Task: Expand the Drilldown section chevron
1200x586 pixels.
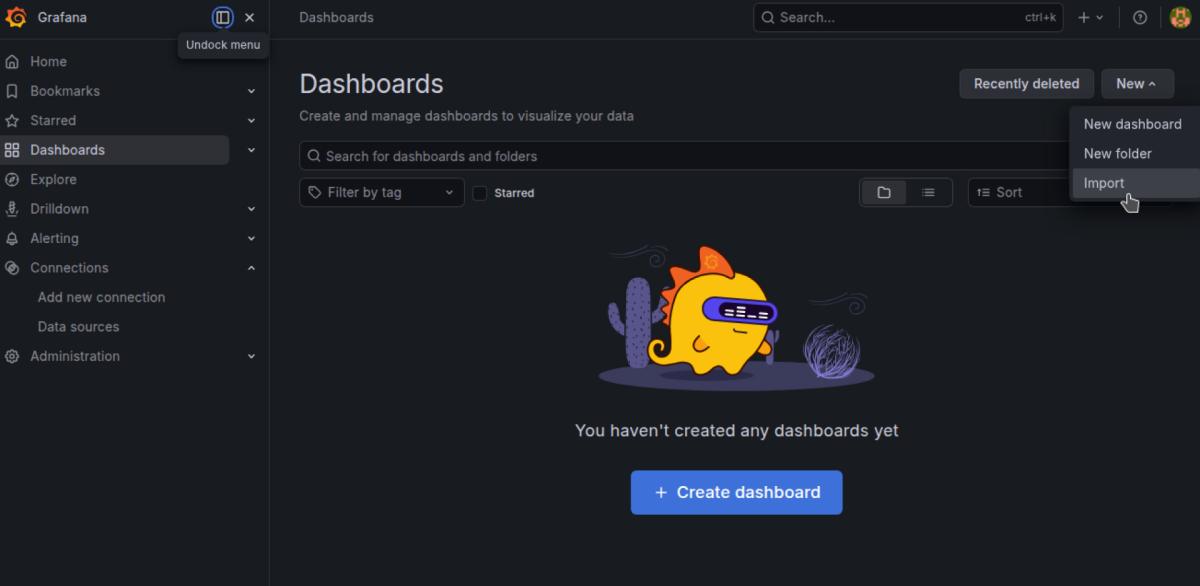Action: point(251,209)
